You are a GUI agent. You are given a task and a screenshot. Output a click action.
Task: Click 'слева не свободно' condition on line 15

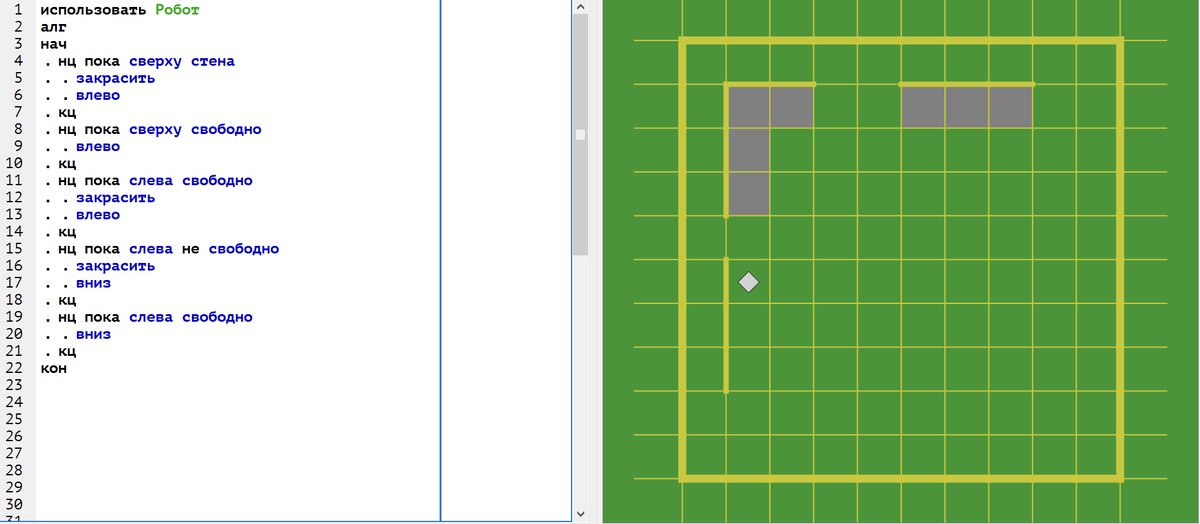coord(204,249)
